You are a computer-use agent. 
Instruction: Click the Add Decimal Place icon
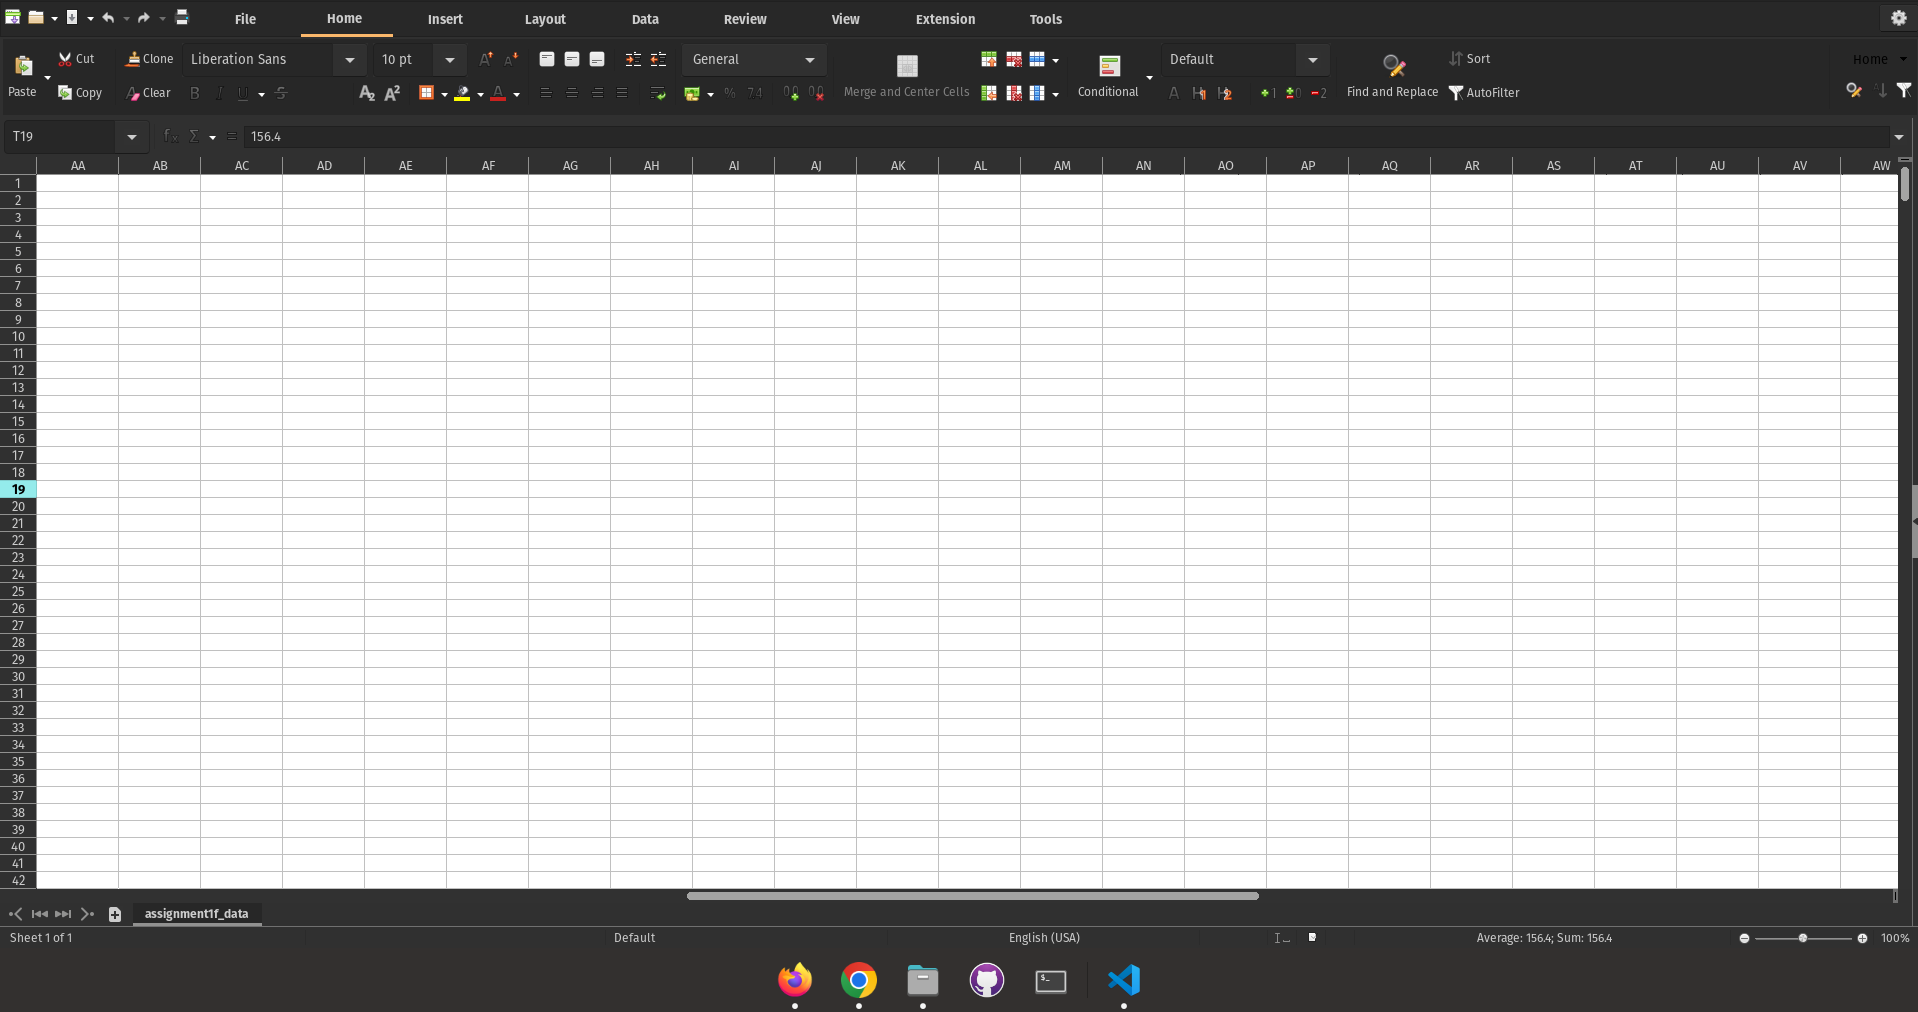click(791, 93)
